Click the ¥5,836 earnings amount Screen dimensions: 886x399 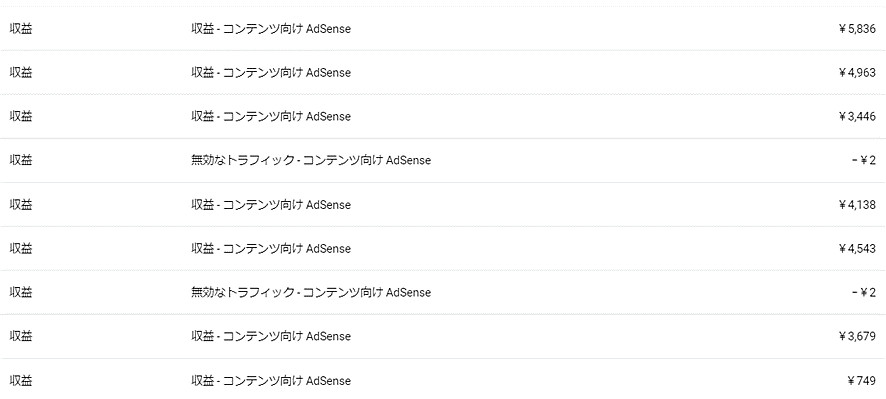point(857,29)
